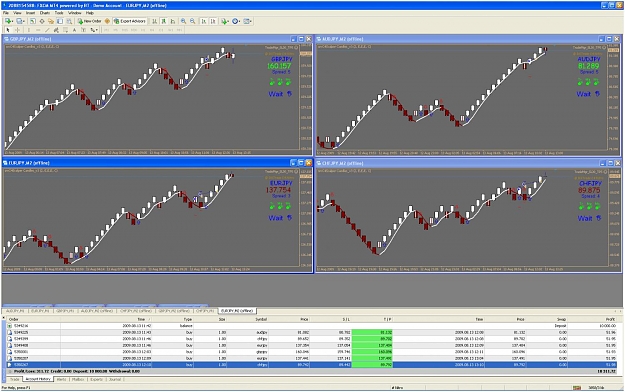Open the Journal tab in Terminal

(x=115, y=379)
